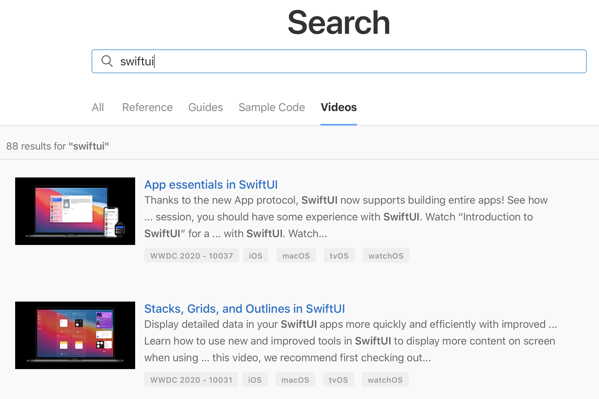Screen dimensions: 599x399
Task: Click iOS tag under App essentials
Action: pos(256,256)
